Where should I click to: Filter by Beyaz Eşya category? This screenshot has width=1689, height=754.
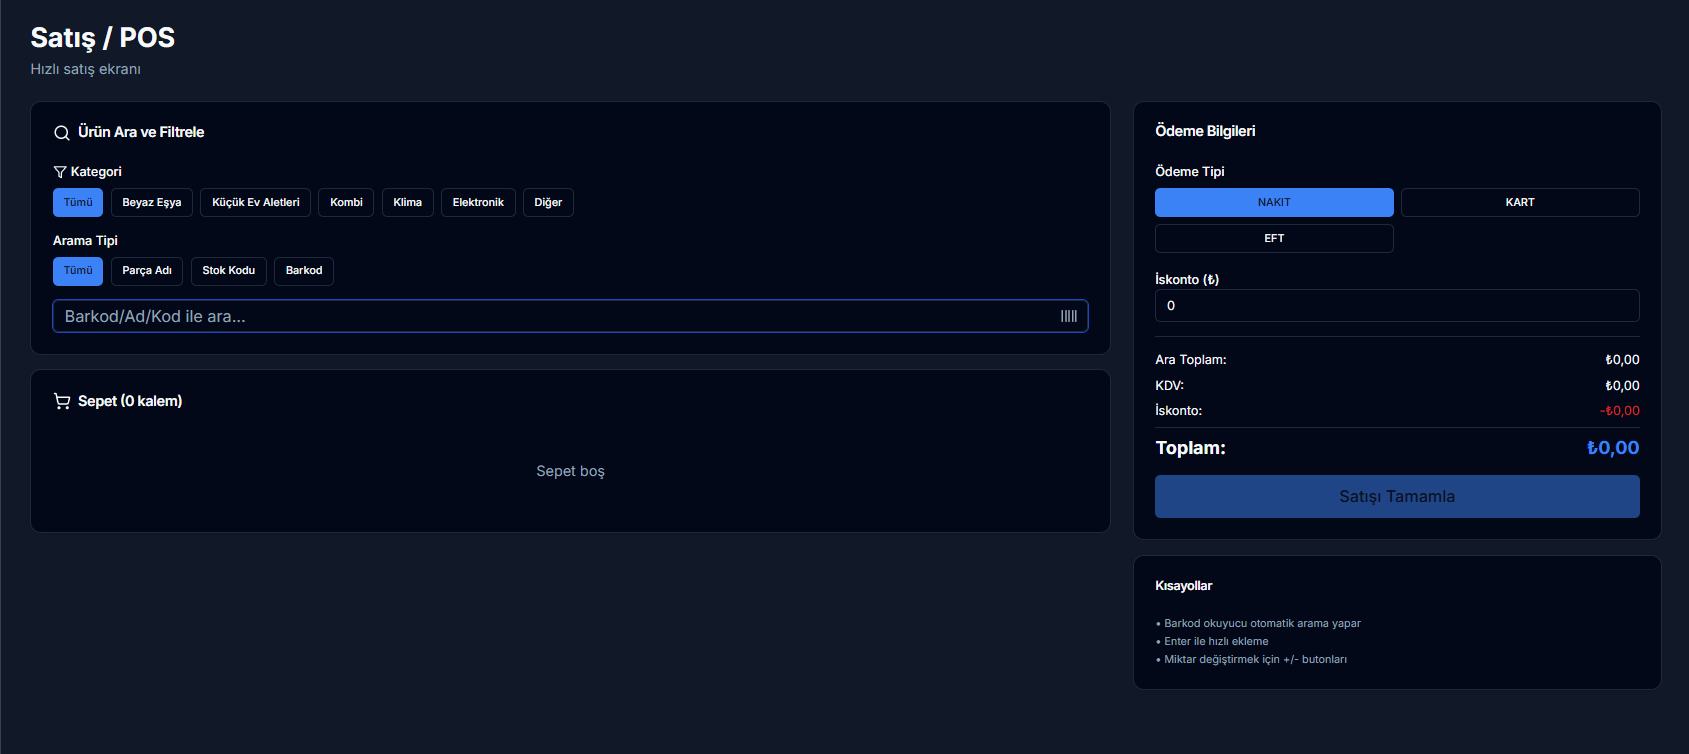point(152,202)
